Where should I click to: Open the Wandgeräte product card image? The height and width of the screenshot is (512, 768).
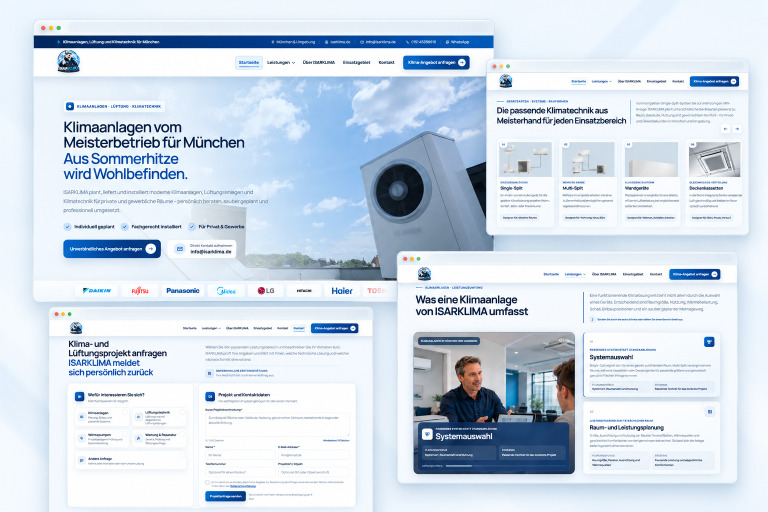[x=651, y=159]
